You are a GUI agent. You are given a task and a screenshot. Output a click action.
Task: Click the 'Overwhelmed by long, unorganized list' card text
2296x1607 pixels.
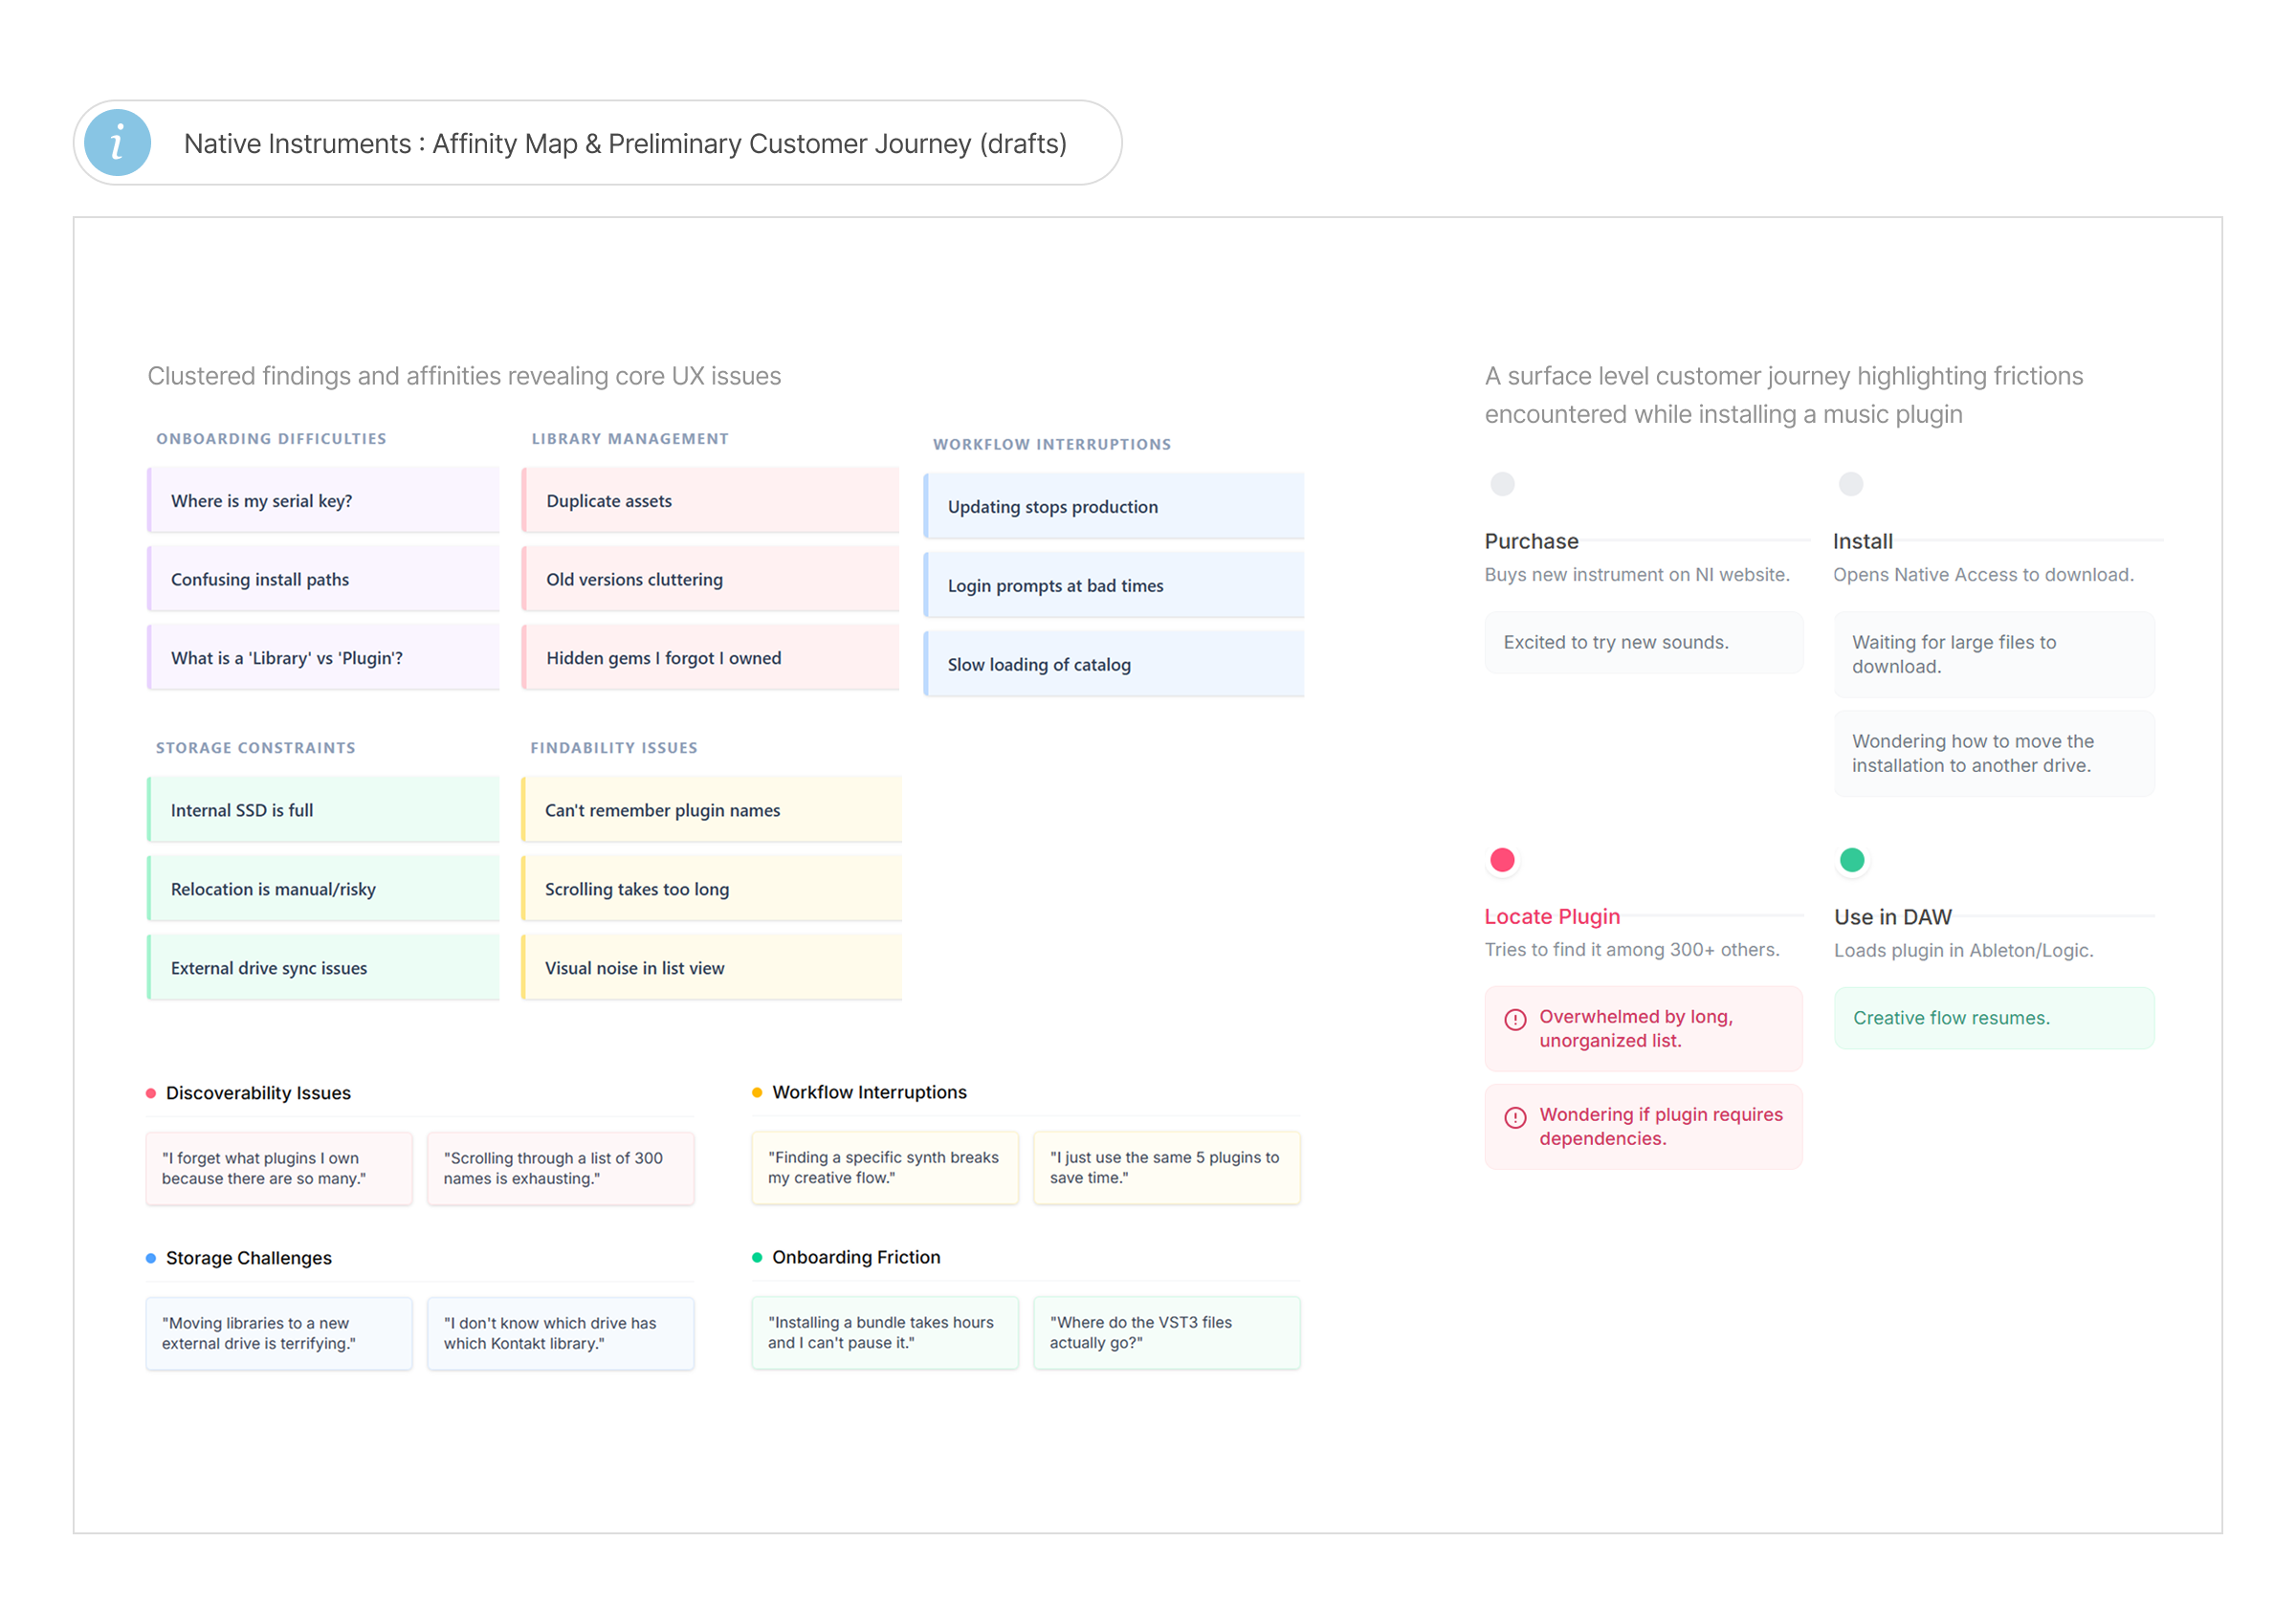pos(1636,1028)
